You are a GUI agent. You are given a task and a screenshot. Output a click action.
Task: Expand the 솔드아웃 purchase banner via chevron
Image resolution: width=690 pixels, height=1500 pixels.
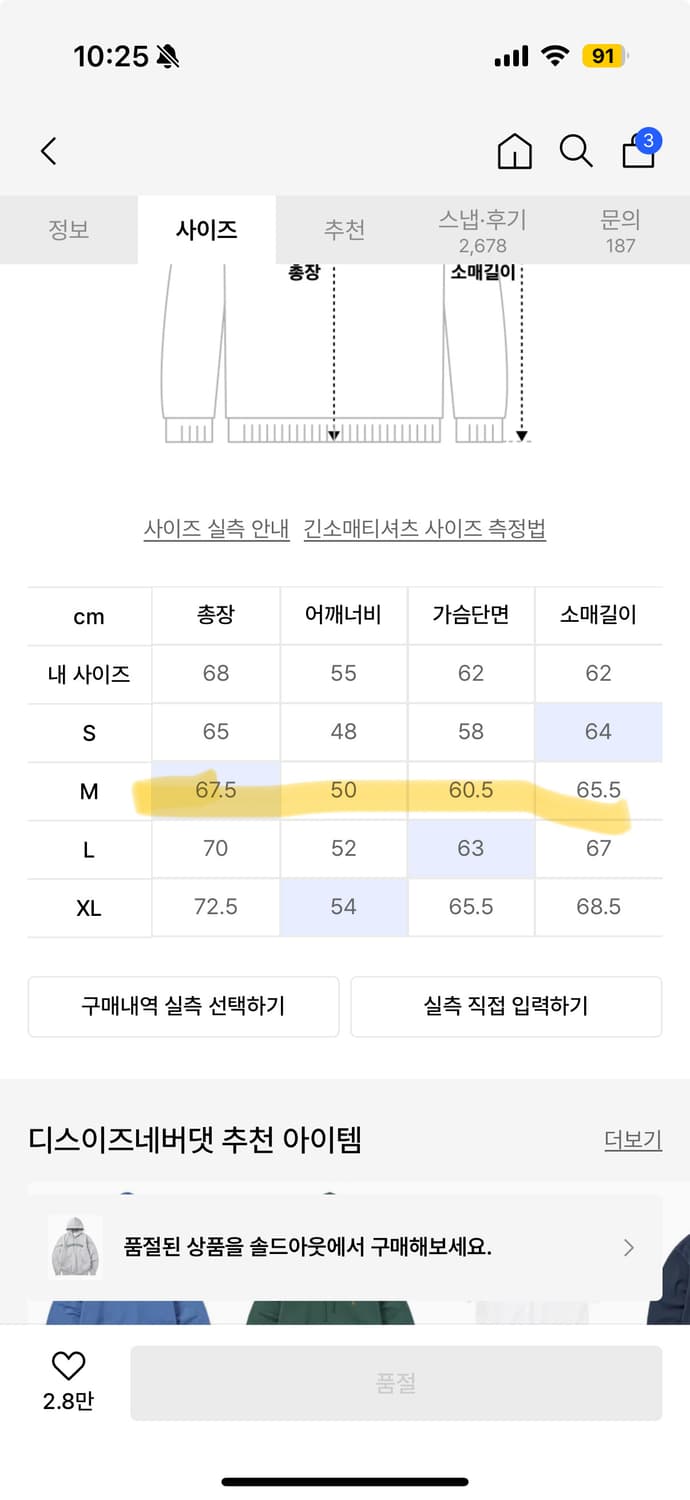pos(628,1248)
